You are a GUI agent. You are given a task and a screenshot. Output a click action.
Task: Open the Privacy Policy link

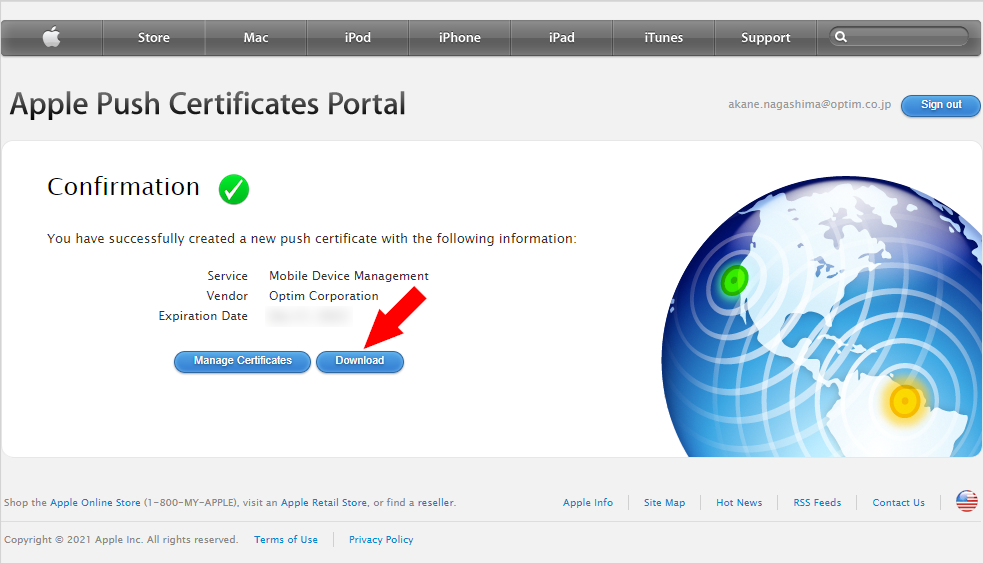click(x=381, y=540)
